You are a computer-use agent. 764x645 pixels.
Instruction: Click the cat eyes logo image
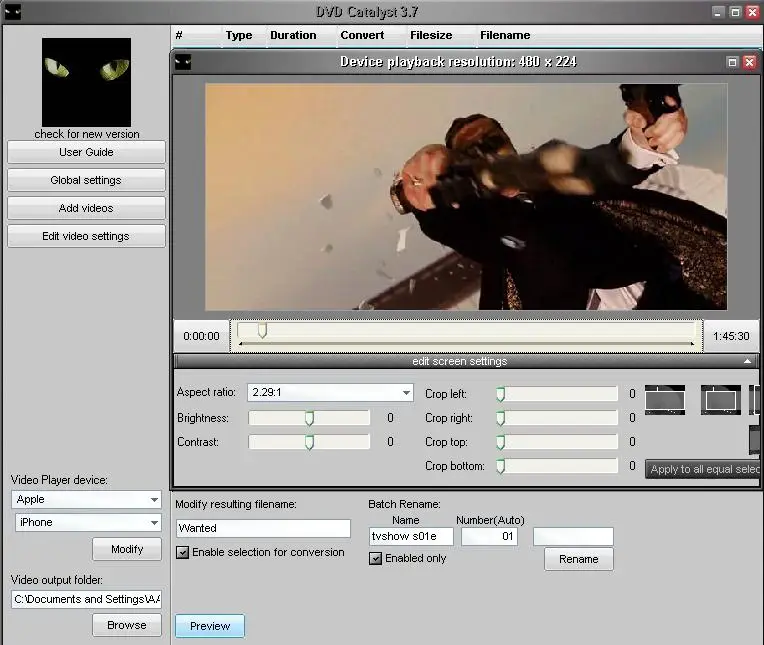coord(86,82)
